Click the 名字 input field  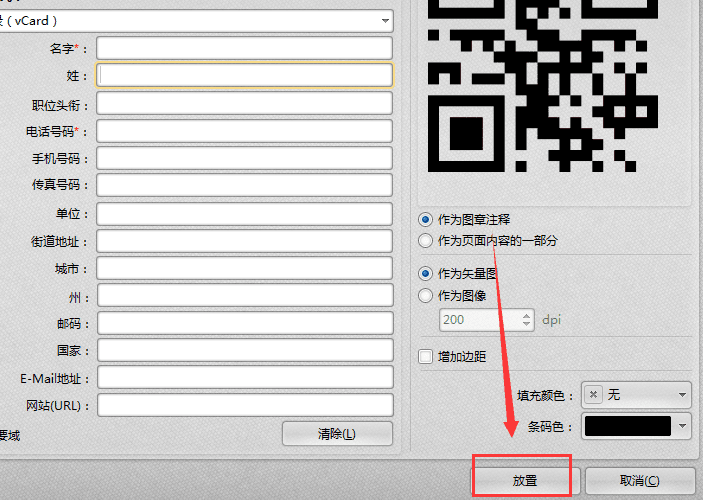(244, 48)
